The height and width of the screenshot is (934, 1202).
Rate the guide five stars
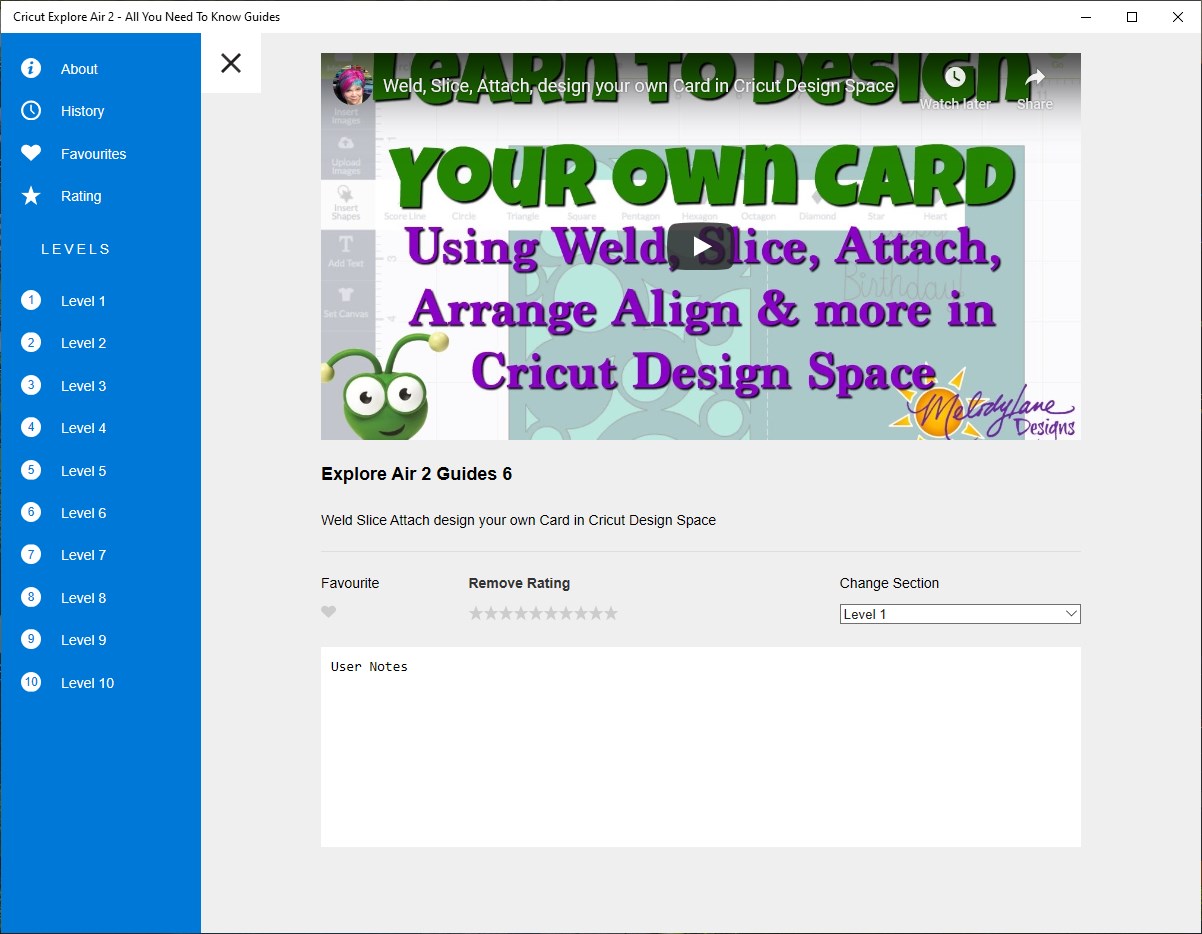pos(536,613)
